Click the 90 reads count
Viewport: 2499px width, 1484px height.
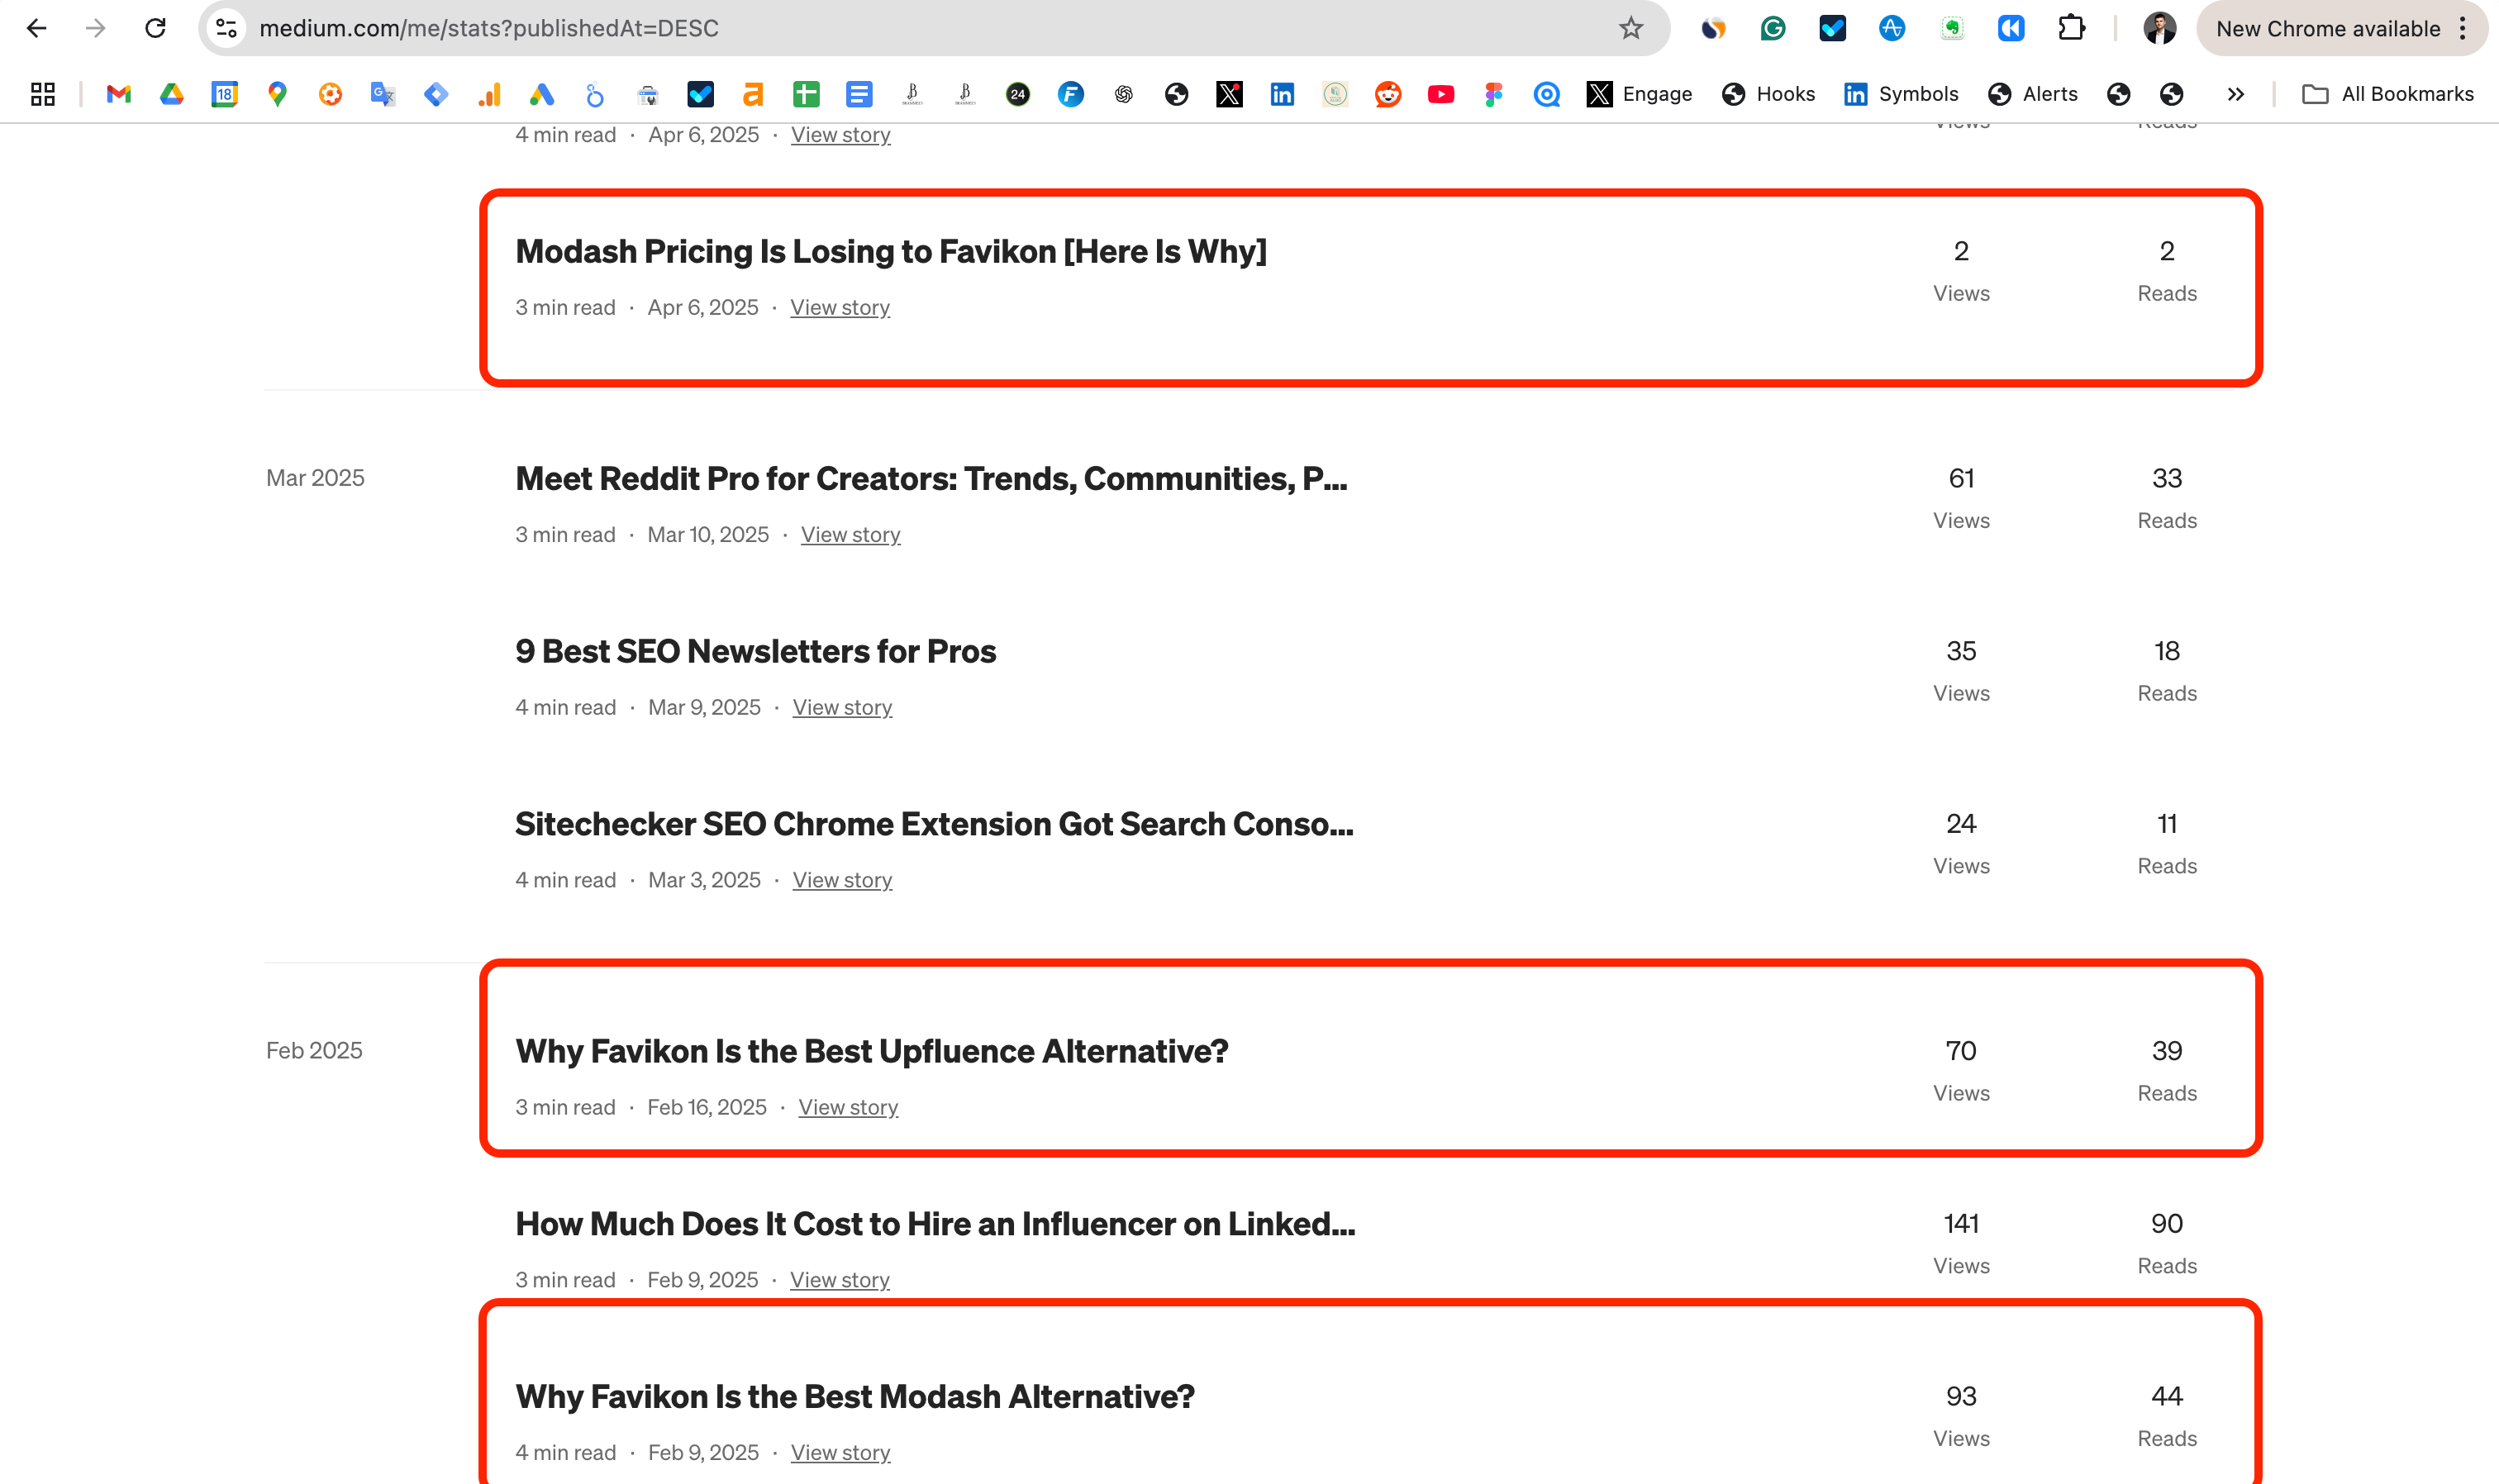coord(2167,1224)
